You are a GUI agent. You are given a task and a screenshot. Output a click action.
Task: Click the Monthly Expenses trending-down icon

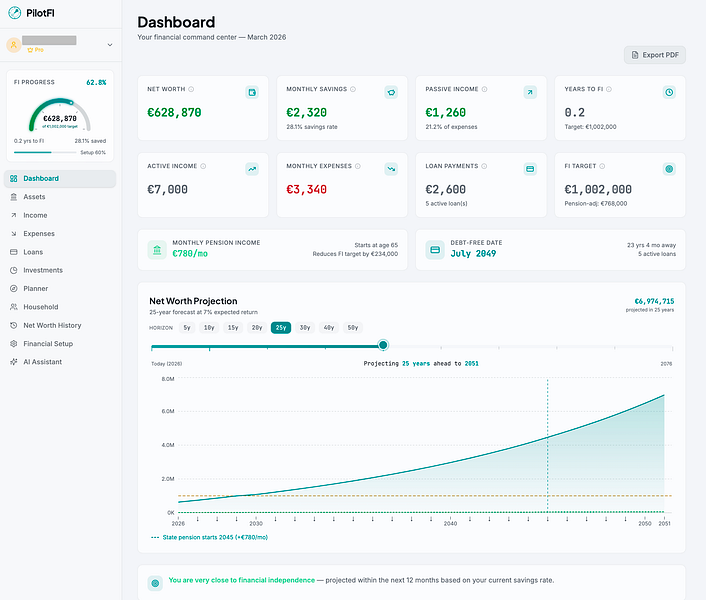[391, 170]
